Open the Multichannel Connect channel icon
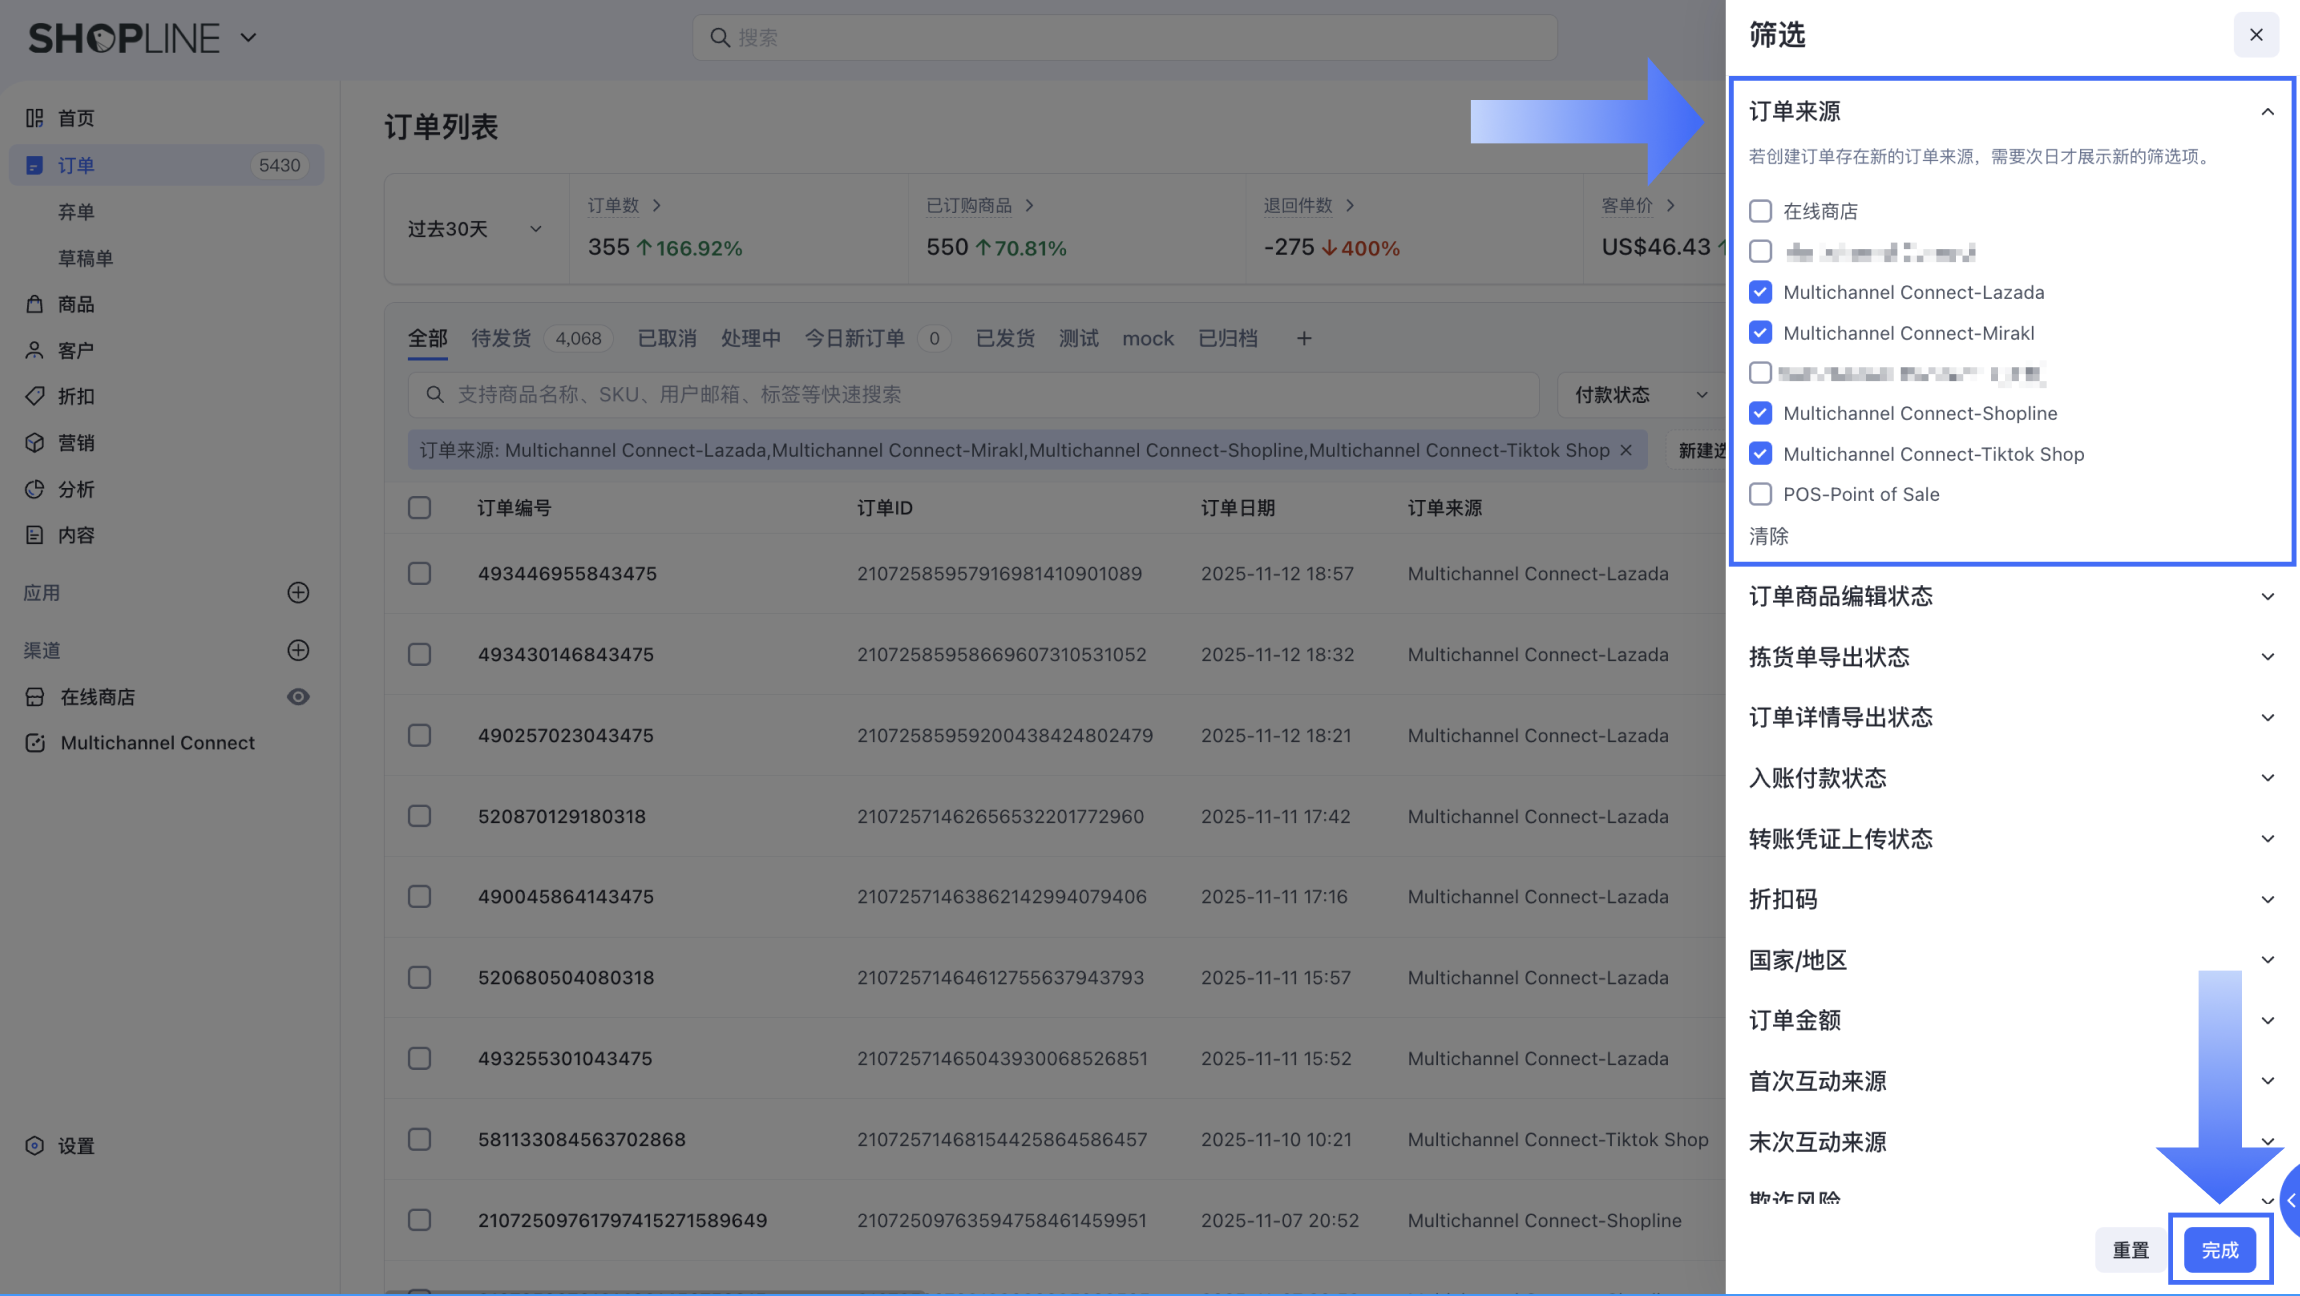 tap(35, 743)
